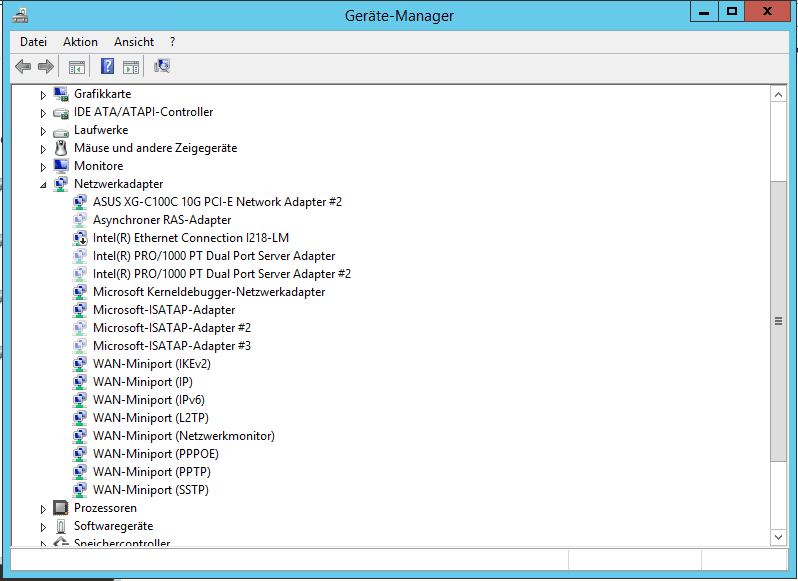Viewport: 798px width, 581px height.
Task: Click the disabled Intel I218-LM adapter icon
Action: point(80,238)
